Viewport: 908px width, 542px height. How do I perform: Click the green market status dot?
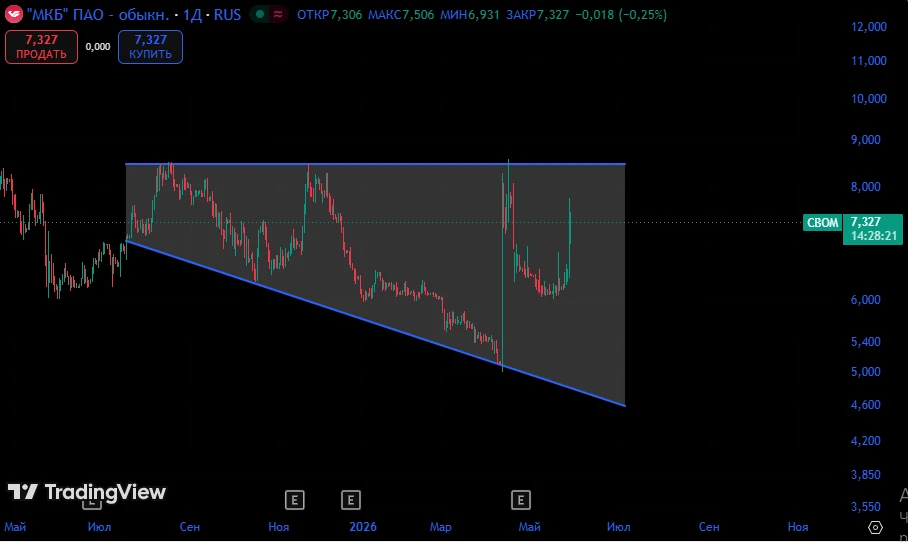[261, 14]
